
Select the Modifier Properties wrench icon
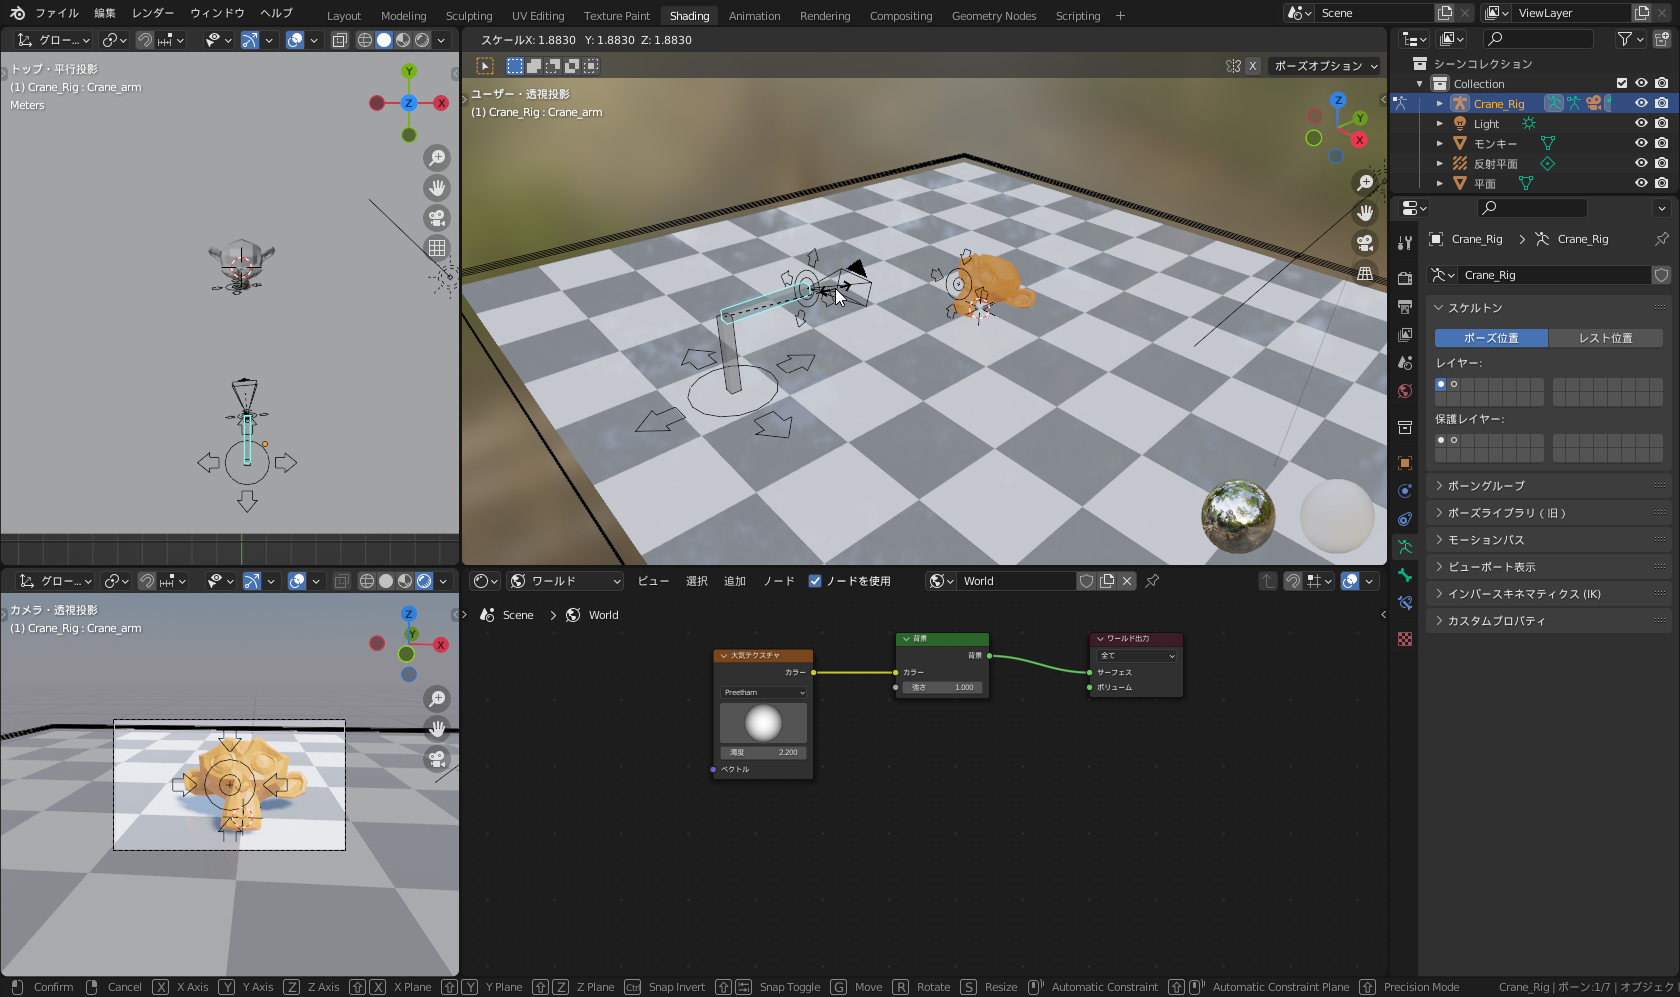(1405, 243)
